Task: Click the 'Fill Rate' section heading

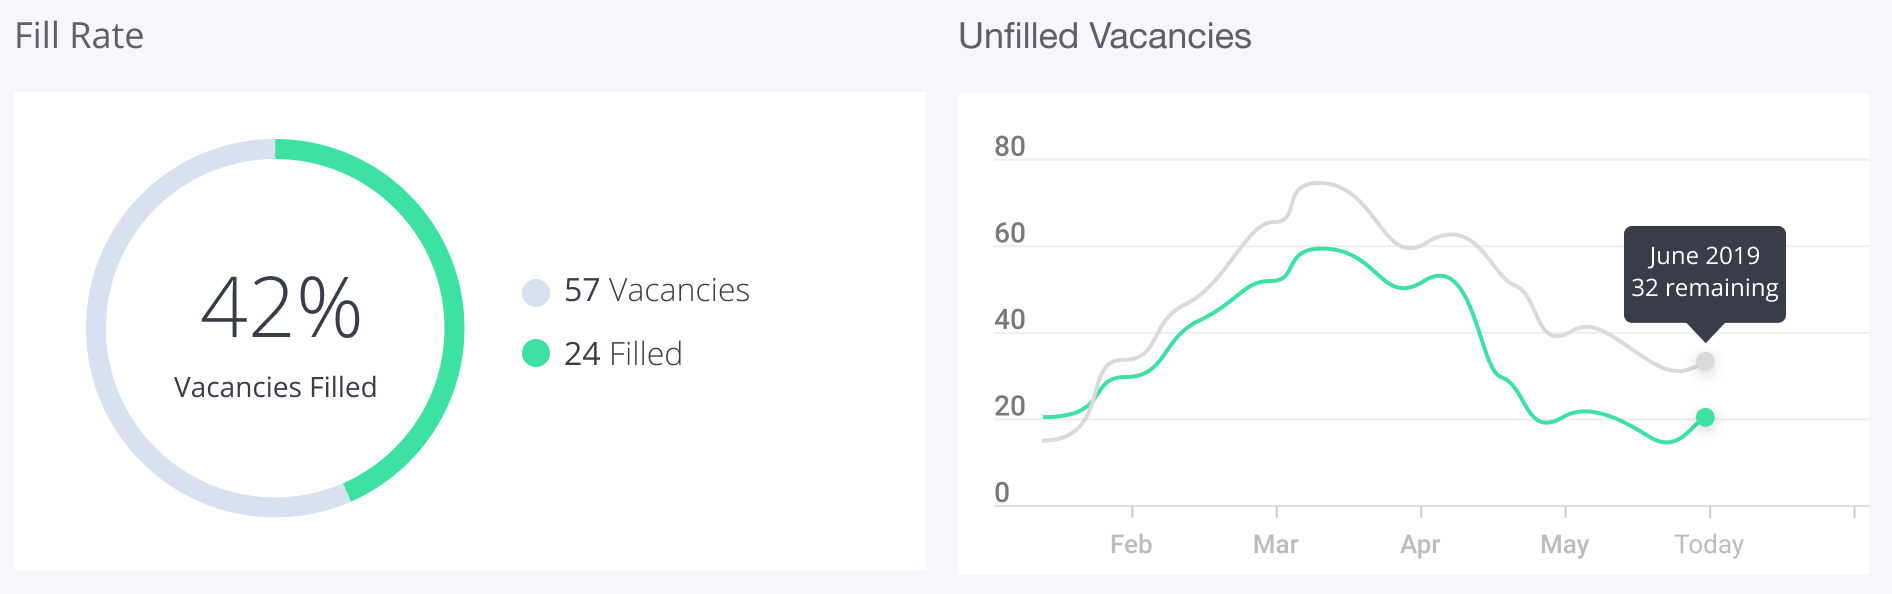Action: point(79,36)
